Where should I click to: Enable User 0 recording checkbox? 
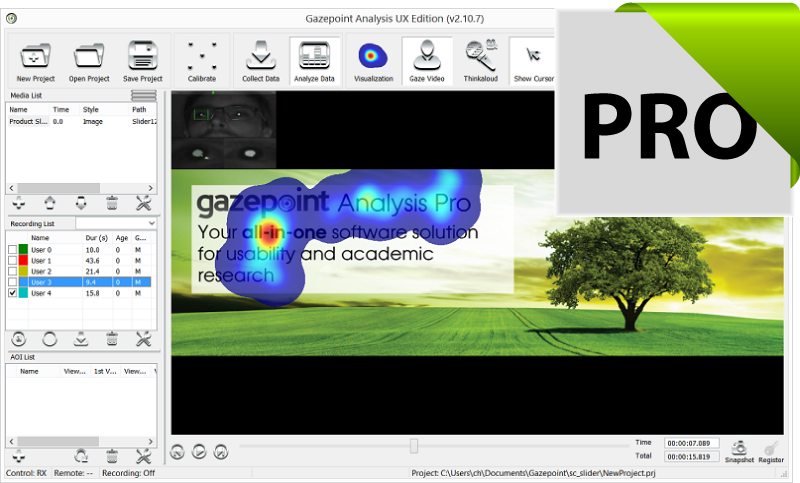tap(12, 250)
